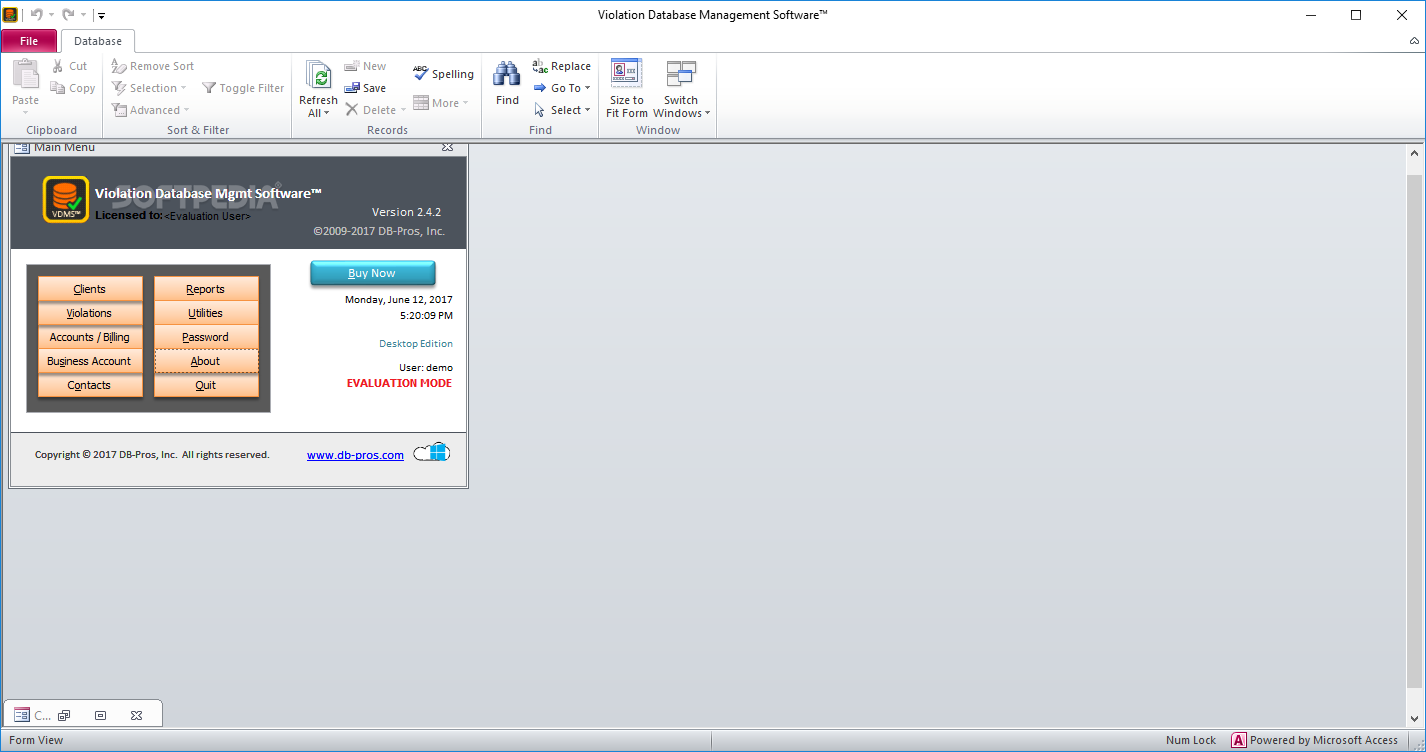Click the Paste clipboard icon

pos(25,75)
